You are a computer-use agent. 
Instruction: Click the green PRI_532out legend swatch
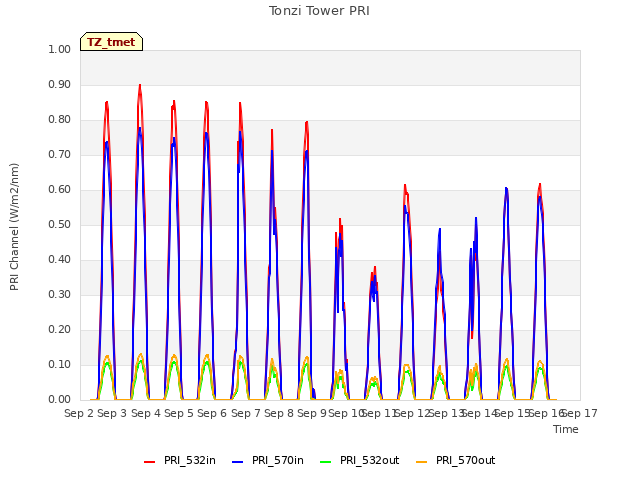[326, 461]
